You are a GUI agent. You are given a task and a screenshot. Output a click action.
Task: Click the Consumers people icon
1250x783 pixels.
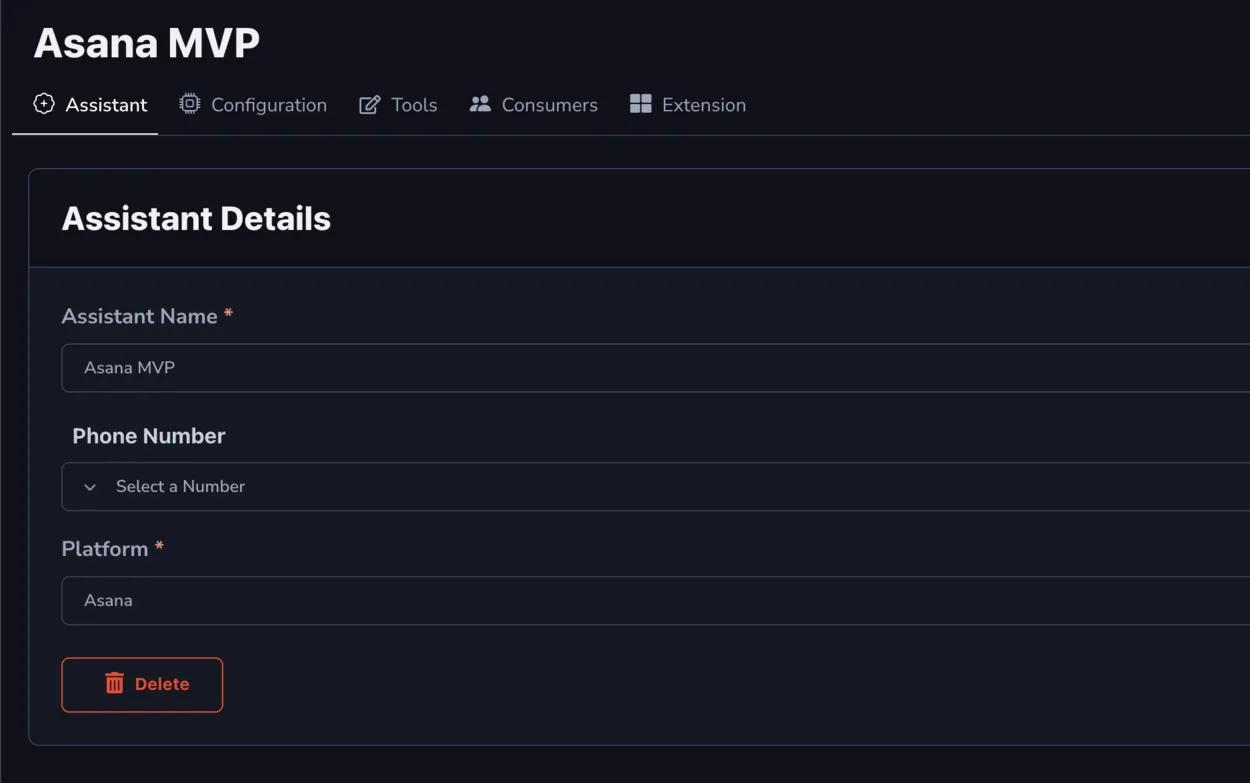click(x=480, y=104)
